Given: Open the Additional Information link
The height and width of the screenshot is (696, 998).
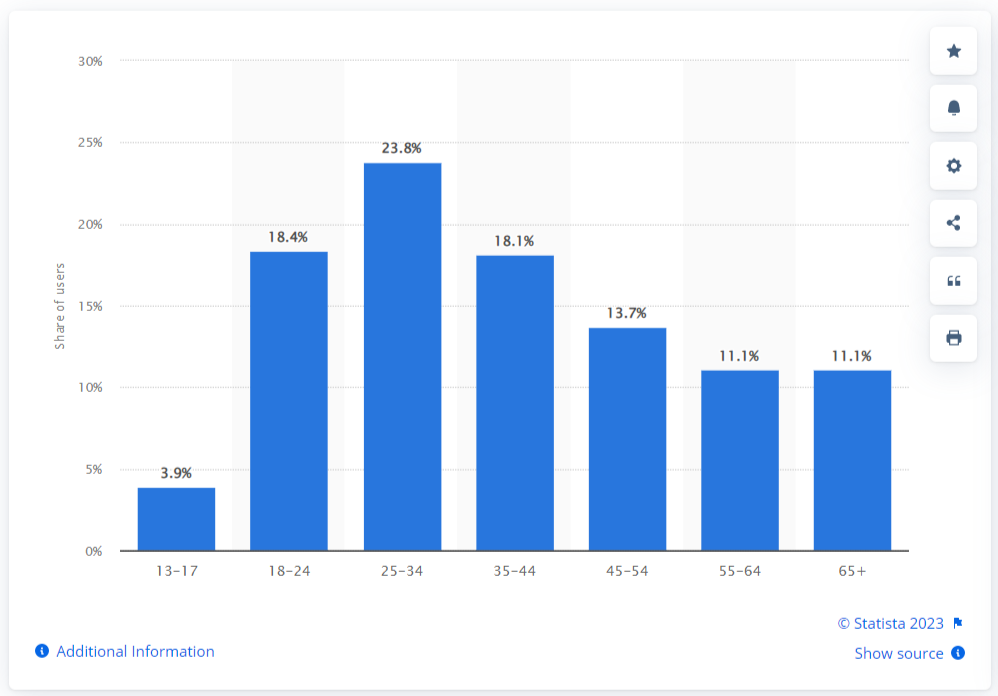Looking at the screenshot, I should (135, 651).
